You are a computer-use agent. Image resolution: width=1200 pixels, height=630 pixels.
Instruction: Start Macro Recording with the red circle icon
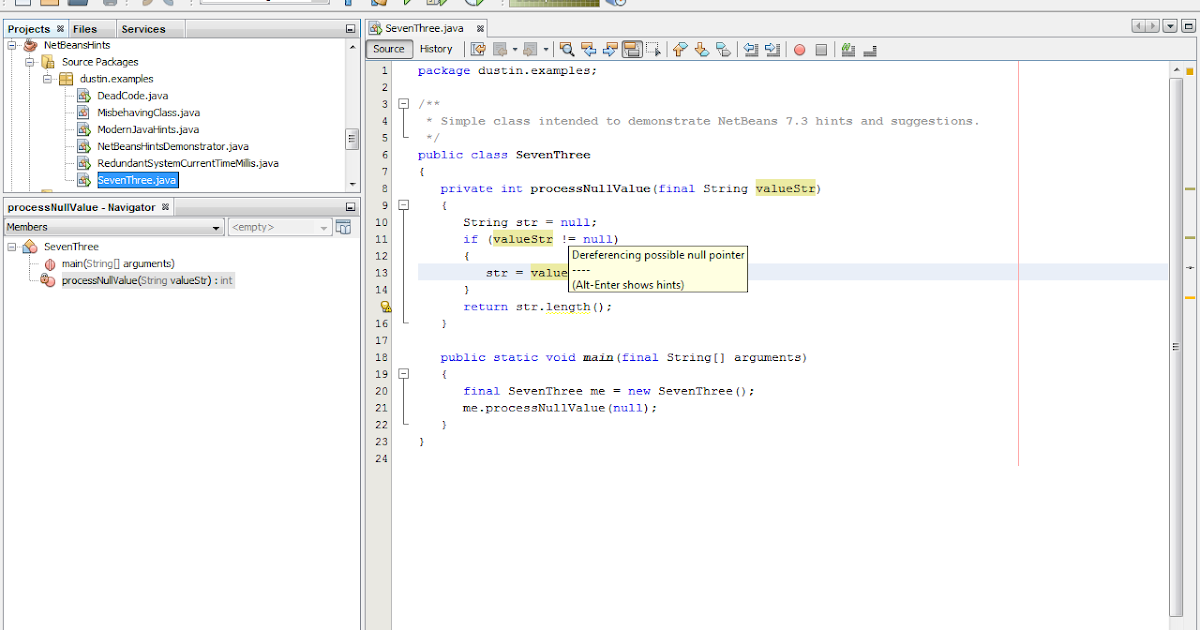click(799, 49)
